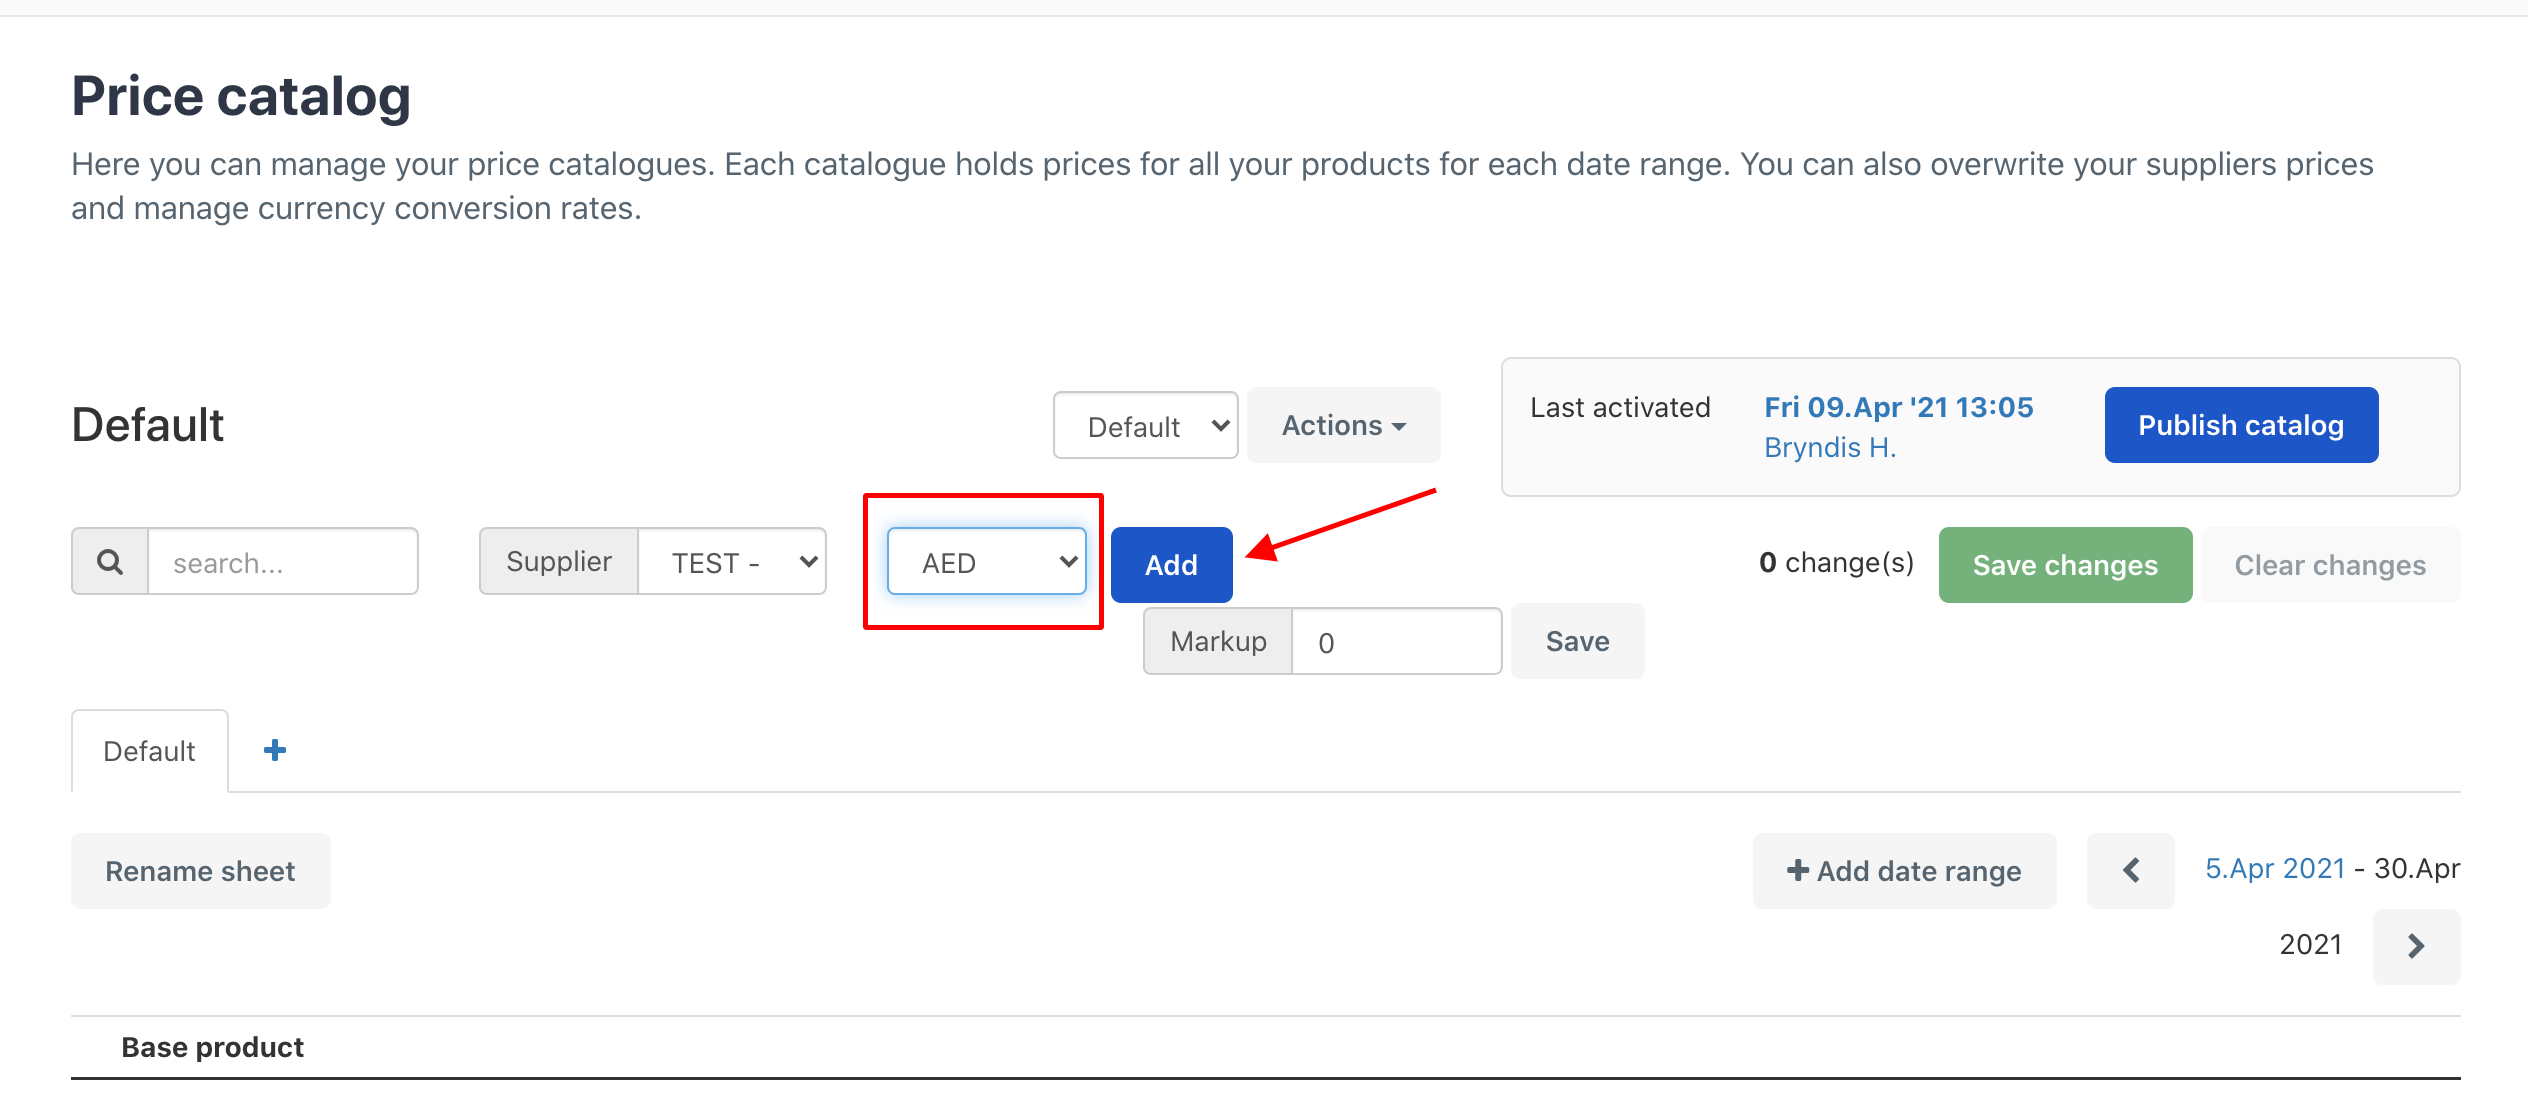Screen dimensions: 2548x1100
Task: Click the search text field
Action: [x=283, y=562]
